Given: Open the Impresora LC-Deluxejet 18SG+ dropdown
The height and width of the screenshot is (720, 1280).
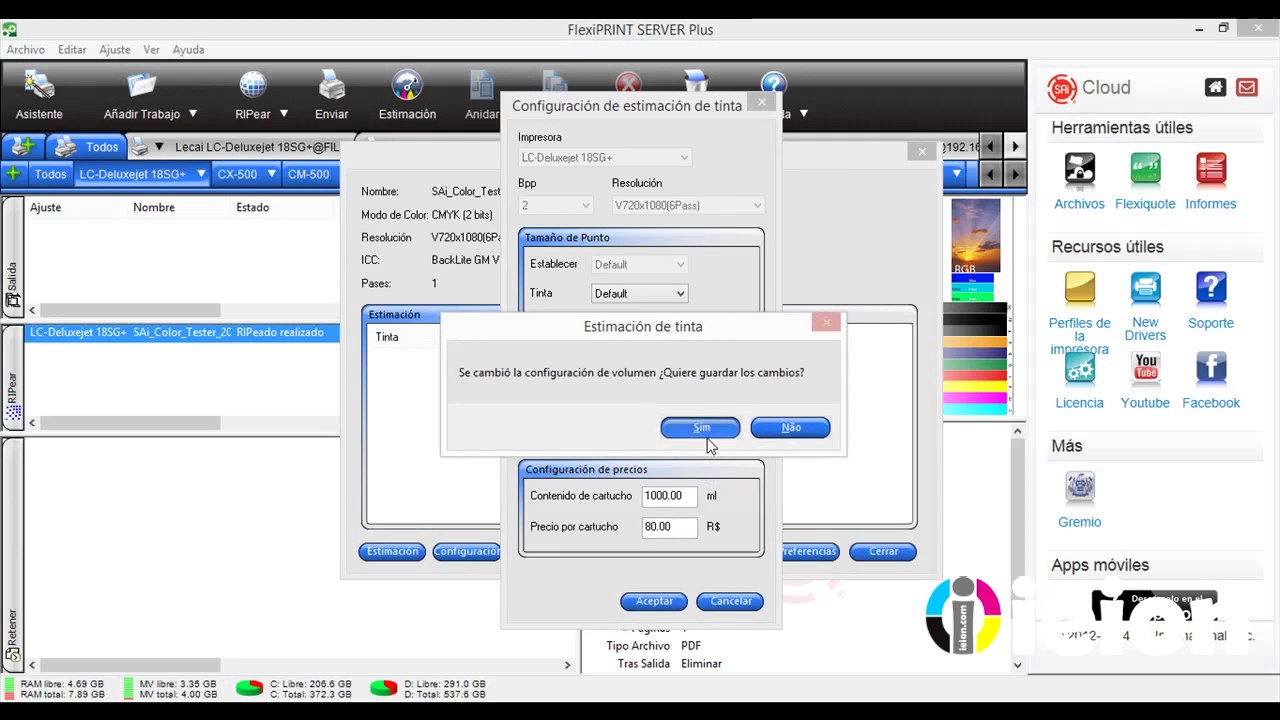Looking at the screenshot, I should (604, 157).
